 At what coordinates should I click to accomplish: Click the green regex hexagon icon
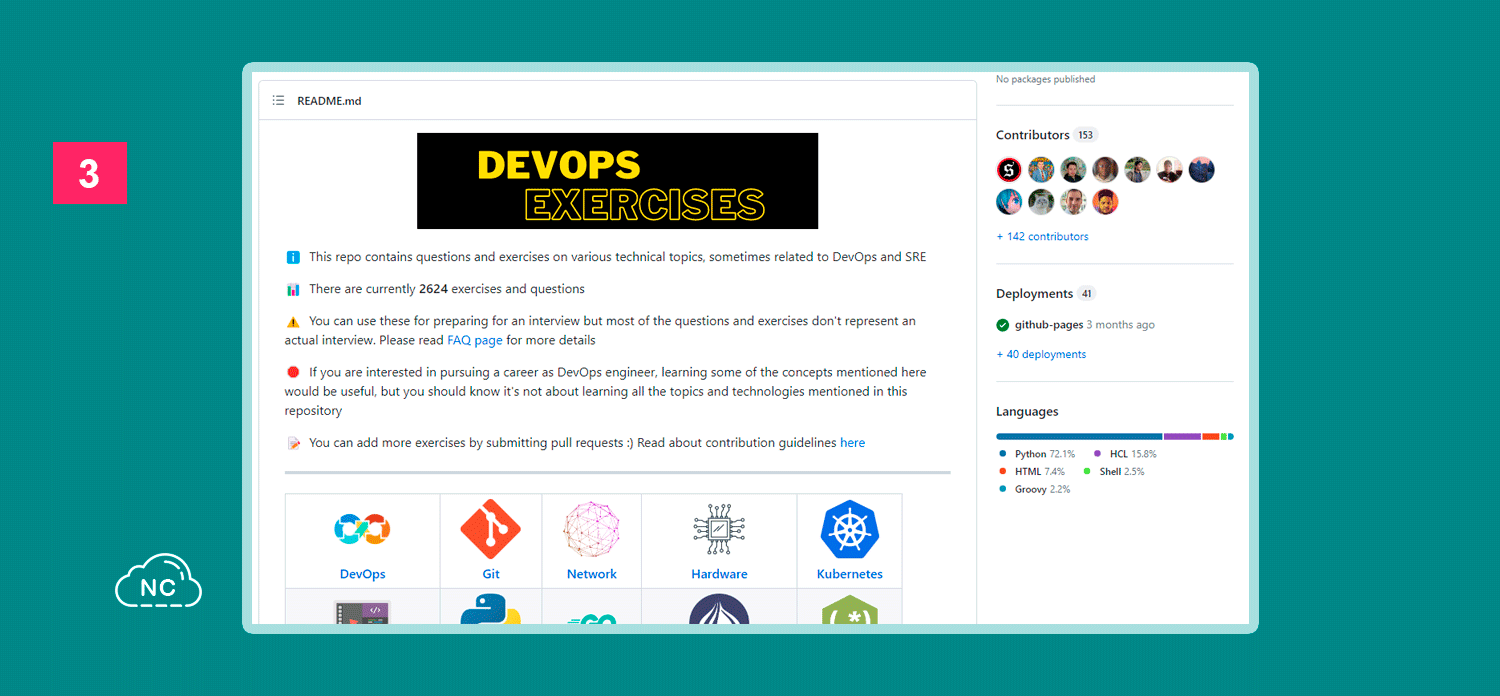click(849, 610)
